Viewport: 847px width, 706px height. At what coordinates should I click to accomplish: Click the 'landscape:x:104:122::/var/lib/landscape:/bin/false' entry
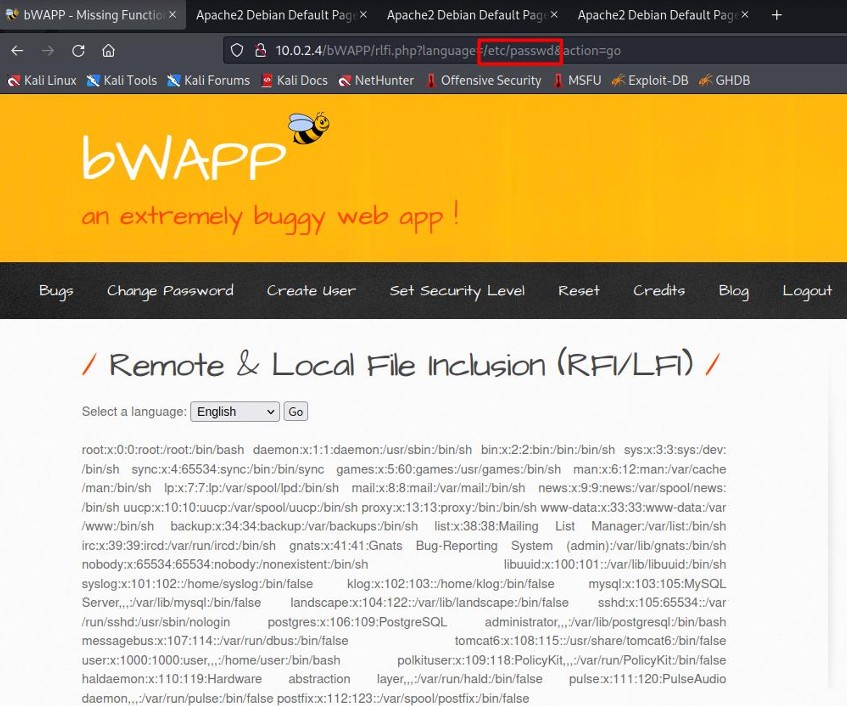[x=429, y=603]
